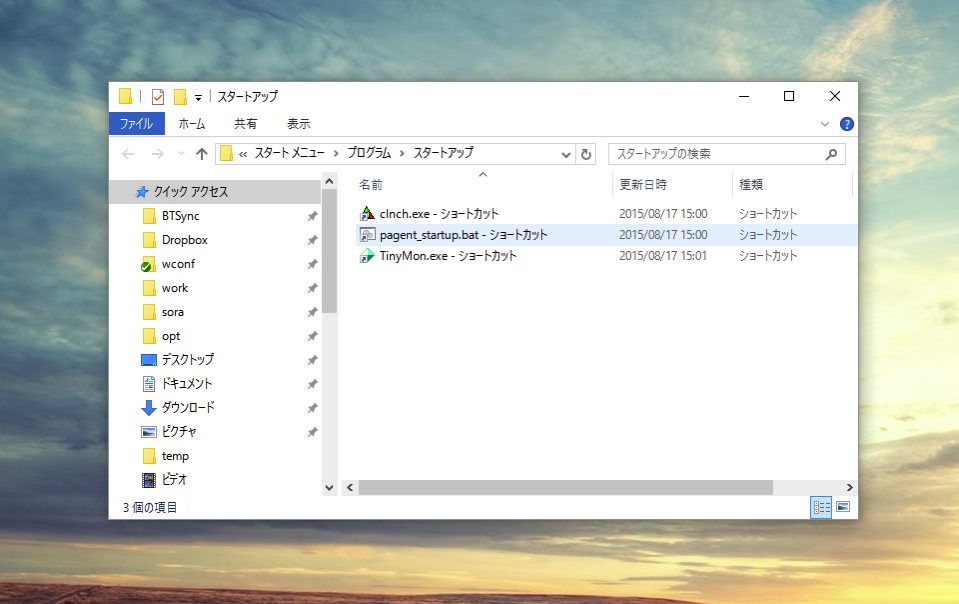Click プログラム in the breadcrumb path
Viewport: 959px width, 604px height.
pyautogui.click(x=369, y=154)
